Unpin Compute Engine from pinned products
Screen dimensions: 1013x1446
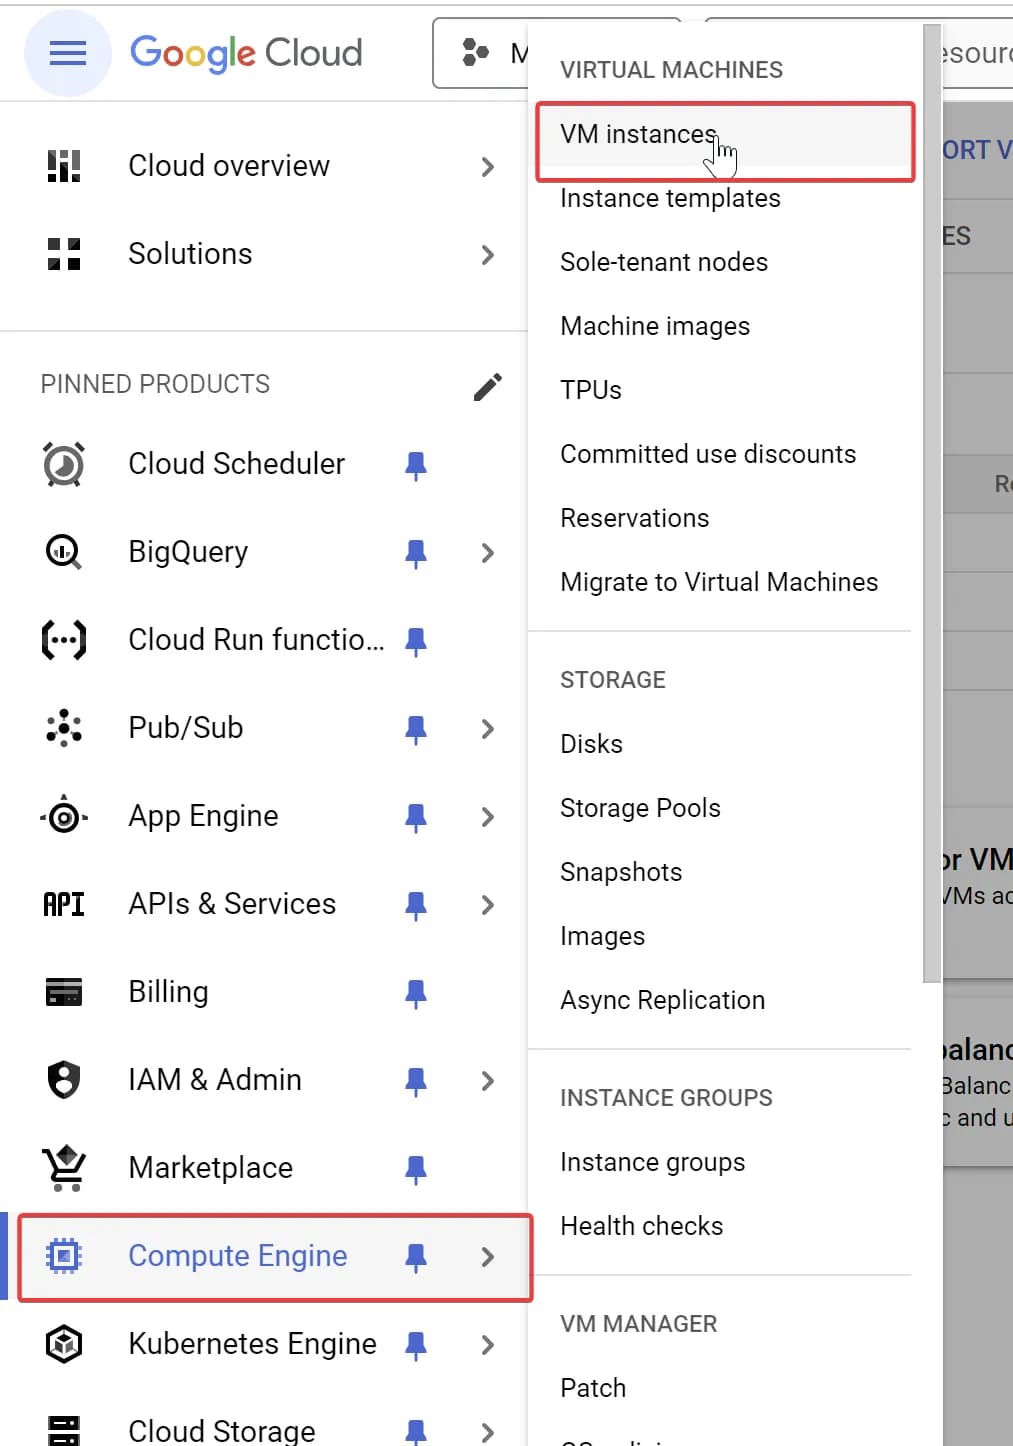(416, 1257)
